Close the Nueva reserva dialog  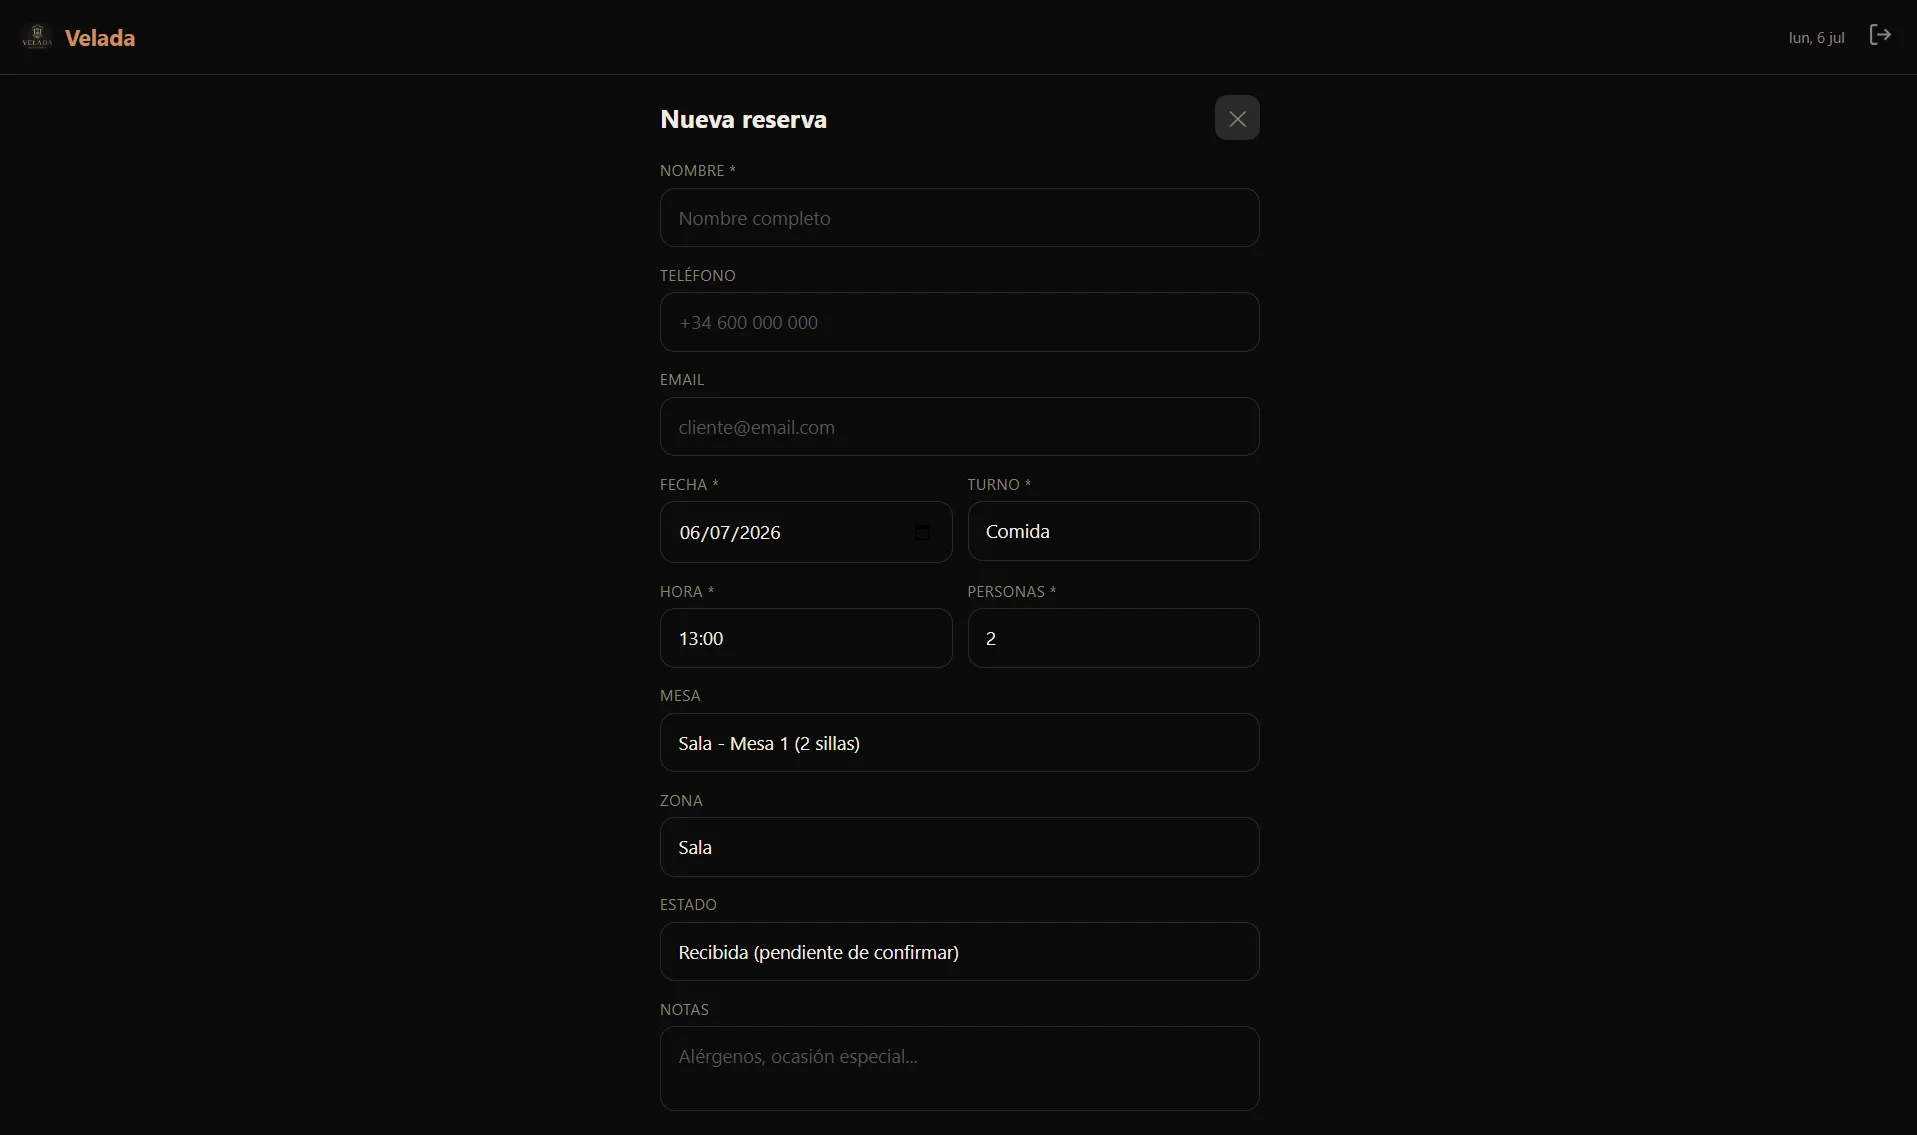coord(1237,118)
